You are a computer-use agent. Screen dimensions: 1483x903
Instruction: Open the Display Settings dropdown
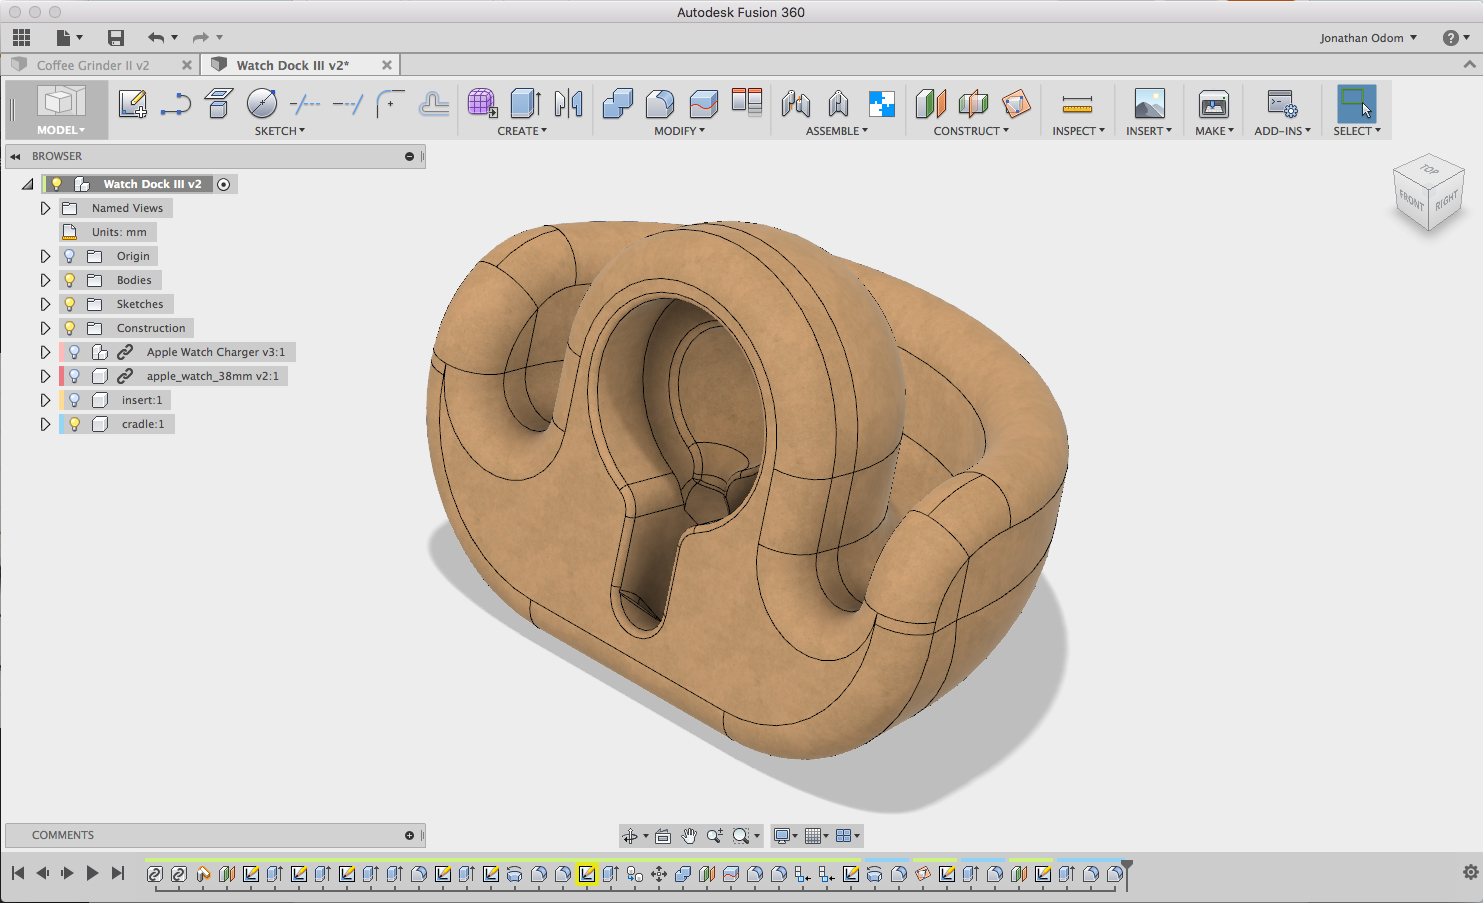click(786, 836)
